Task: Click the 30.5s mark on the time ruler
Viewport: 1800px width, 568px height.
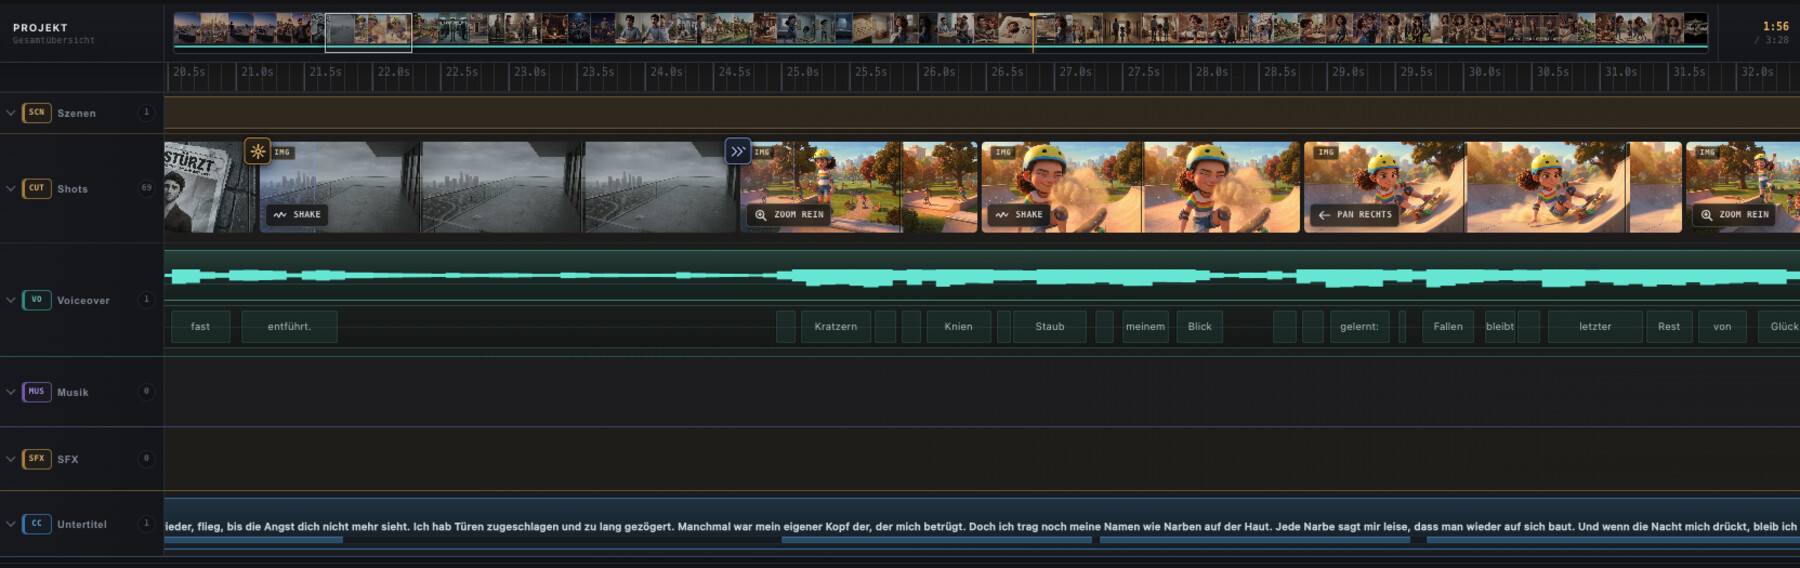Action: click(1553, 72)
